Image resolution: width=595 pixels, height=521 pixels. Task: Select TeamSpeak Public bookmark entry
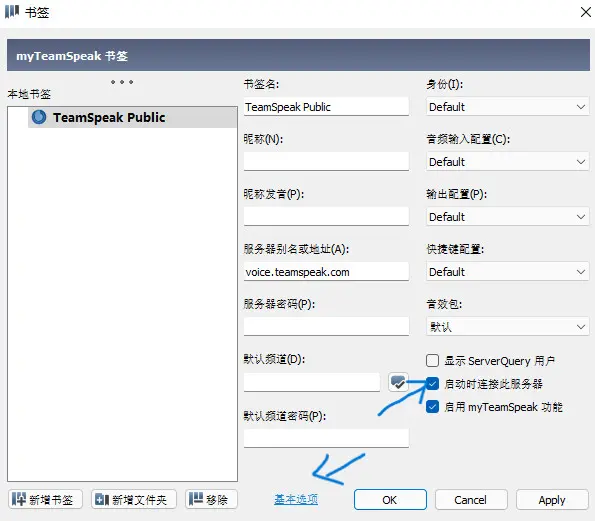132,117
